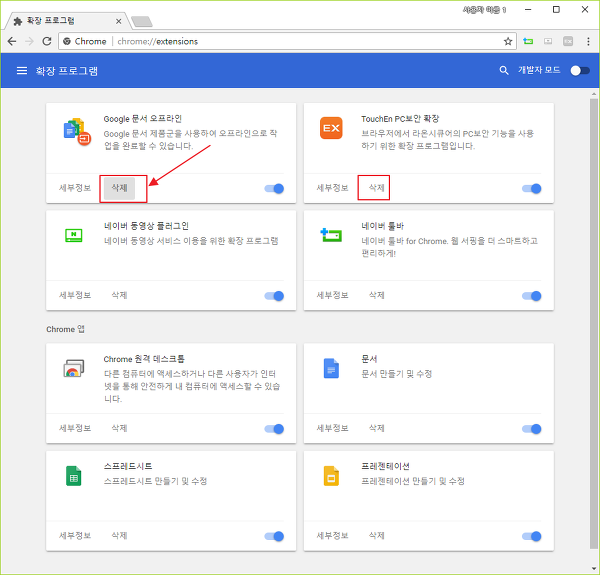This screenshot has width=600, height=575.
Task: Click the green 스프레드시트 app icon
Action: tap(73, 476)
